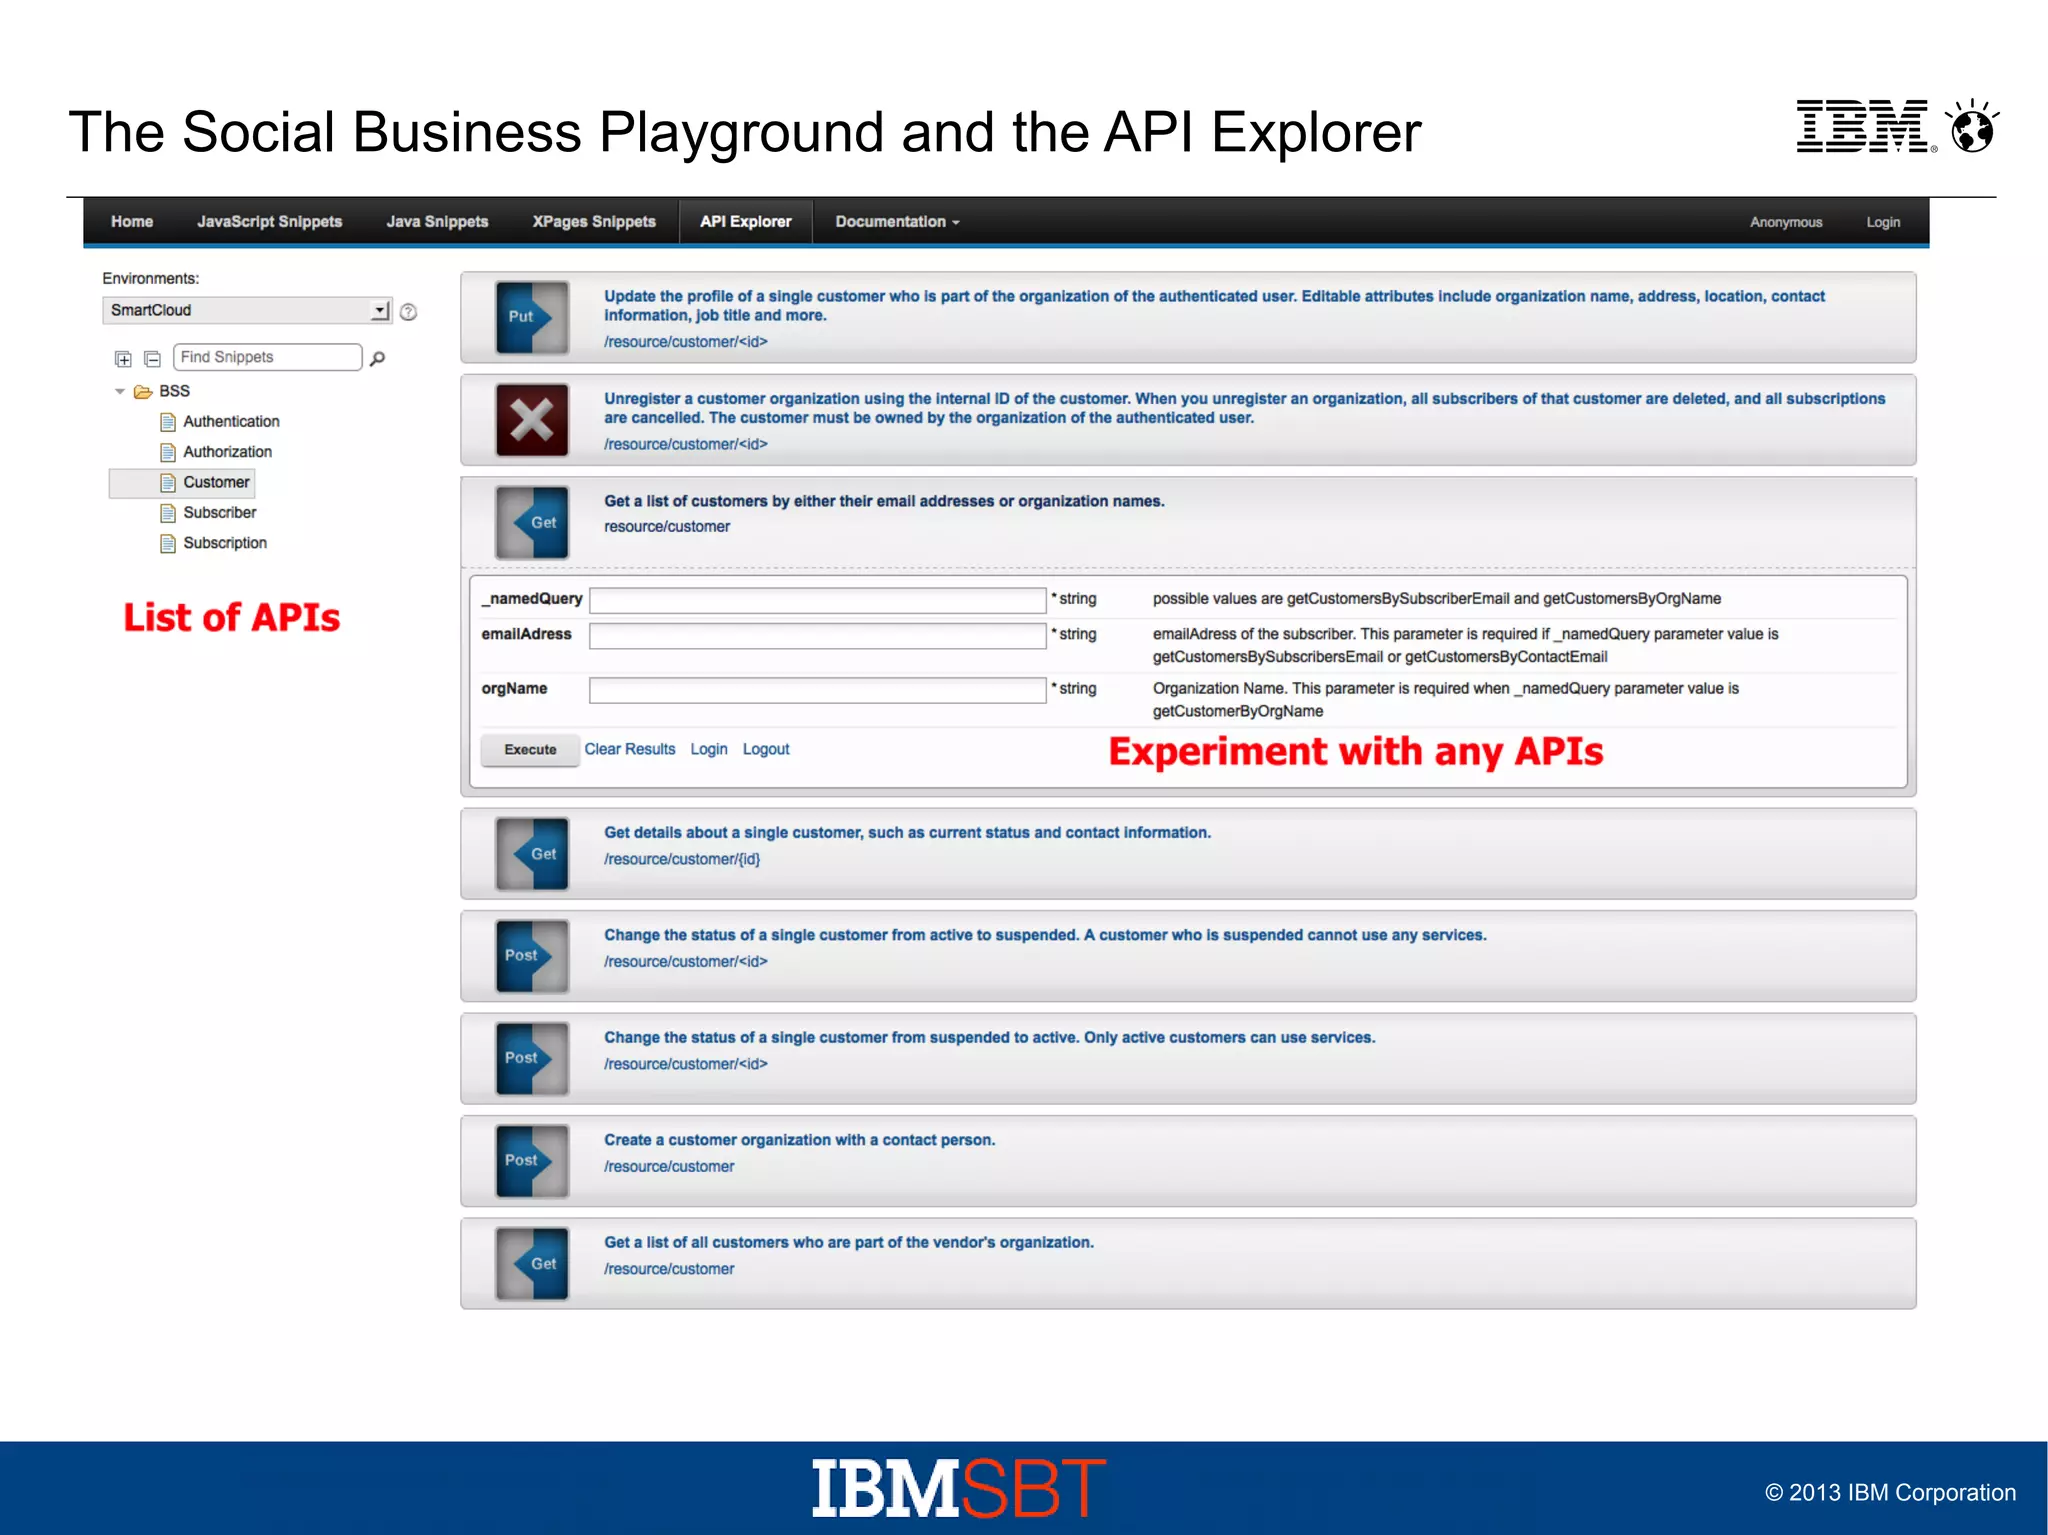2048x1535 pixels.
Task: Click the Authorization document icon
Action: coord(168,452)
